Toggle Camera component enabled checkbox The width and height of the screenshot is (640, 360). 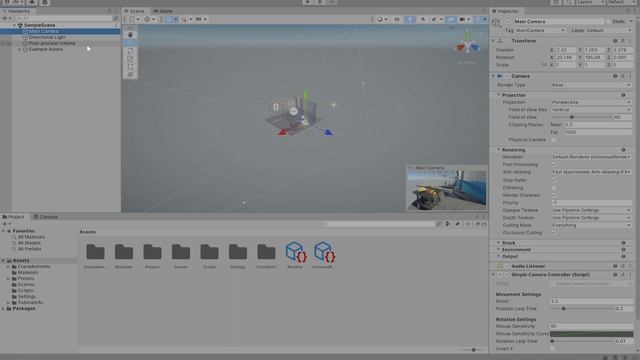tap(507, 76)
